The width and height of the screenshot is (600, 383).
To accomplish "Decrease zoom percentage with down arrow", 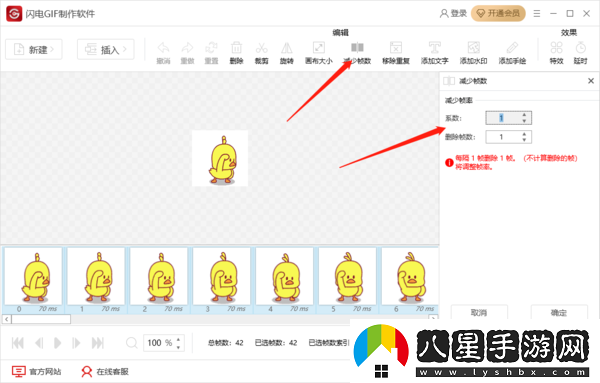I will pos(178,347).
